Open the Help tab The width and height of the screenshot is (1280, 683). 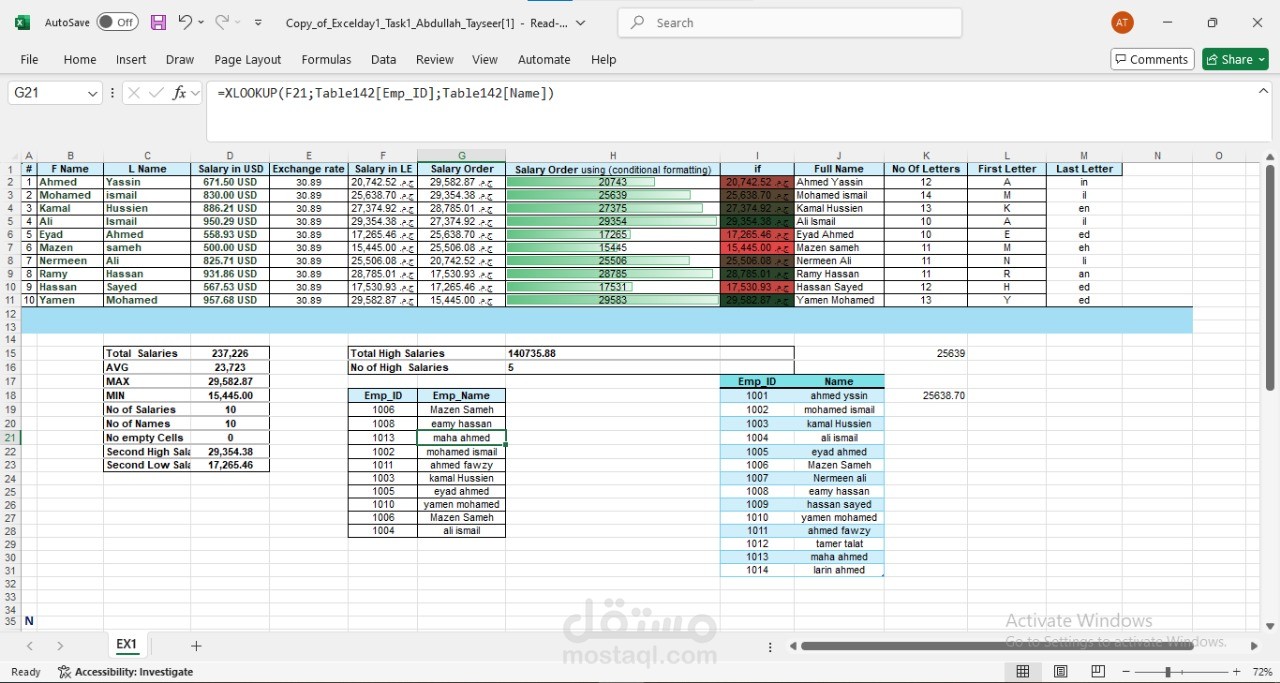pos(604,60)
